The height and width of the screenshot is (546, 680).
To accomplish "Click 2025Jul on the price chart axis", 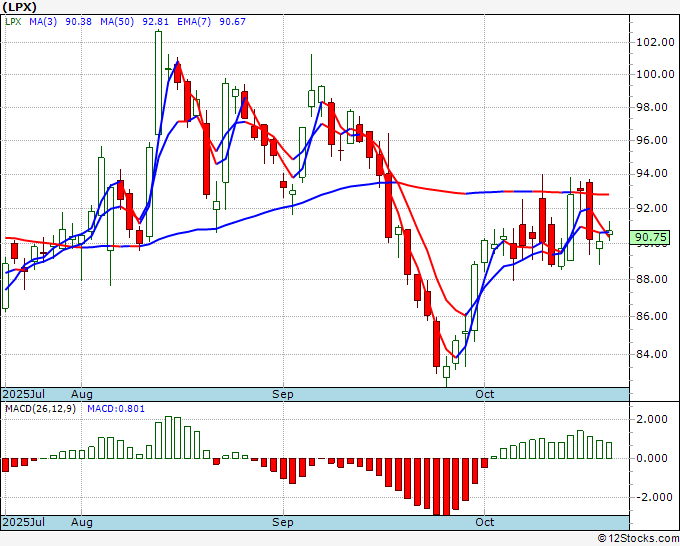I will pyautogui.click(x=23, y=394).
